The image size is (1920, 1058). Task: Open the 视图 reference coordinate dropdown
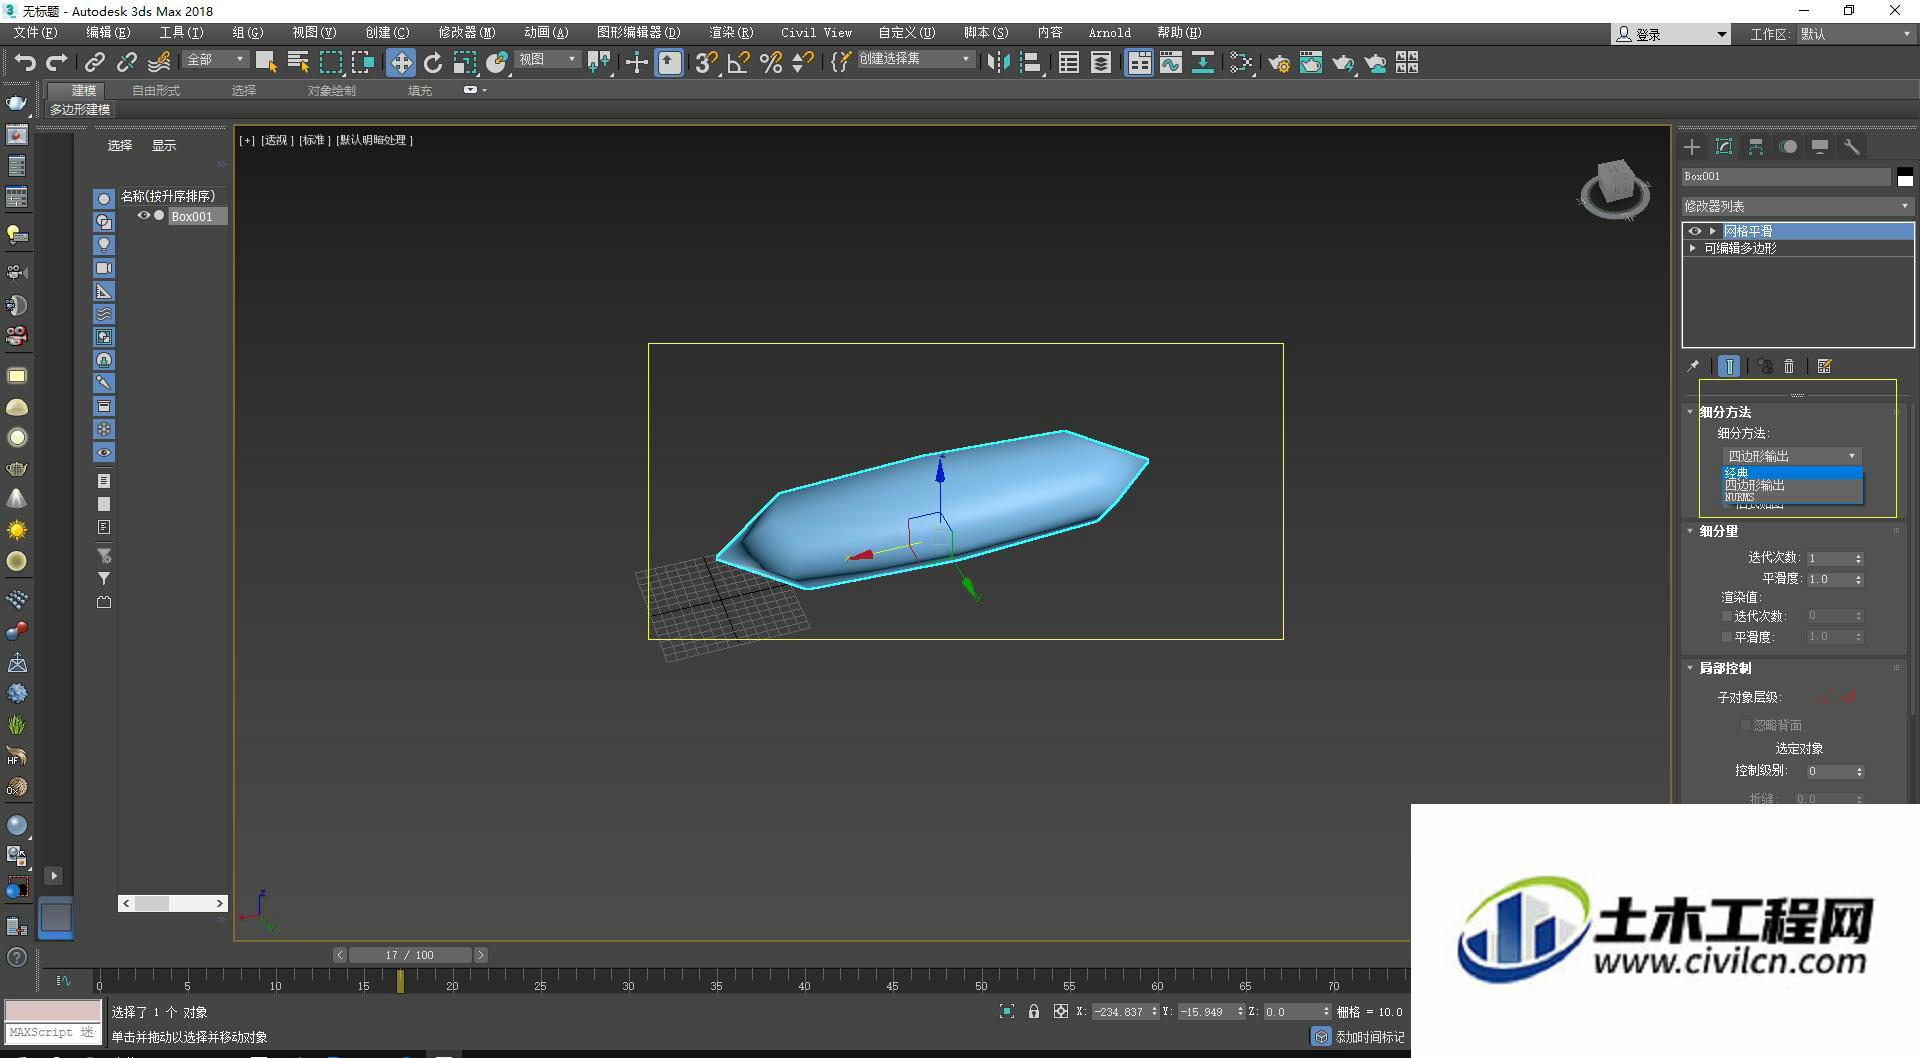[x=547, y=60]
